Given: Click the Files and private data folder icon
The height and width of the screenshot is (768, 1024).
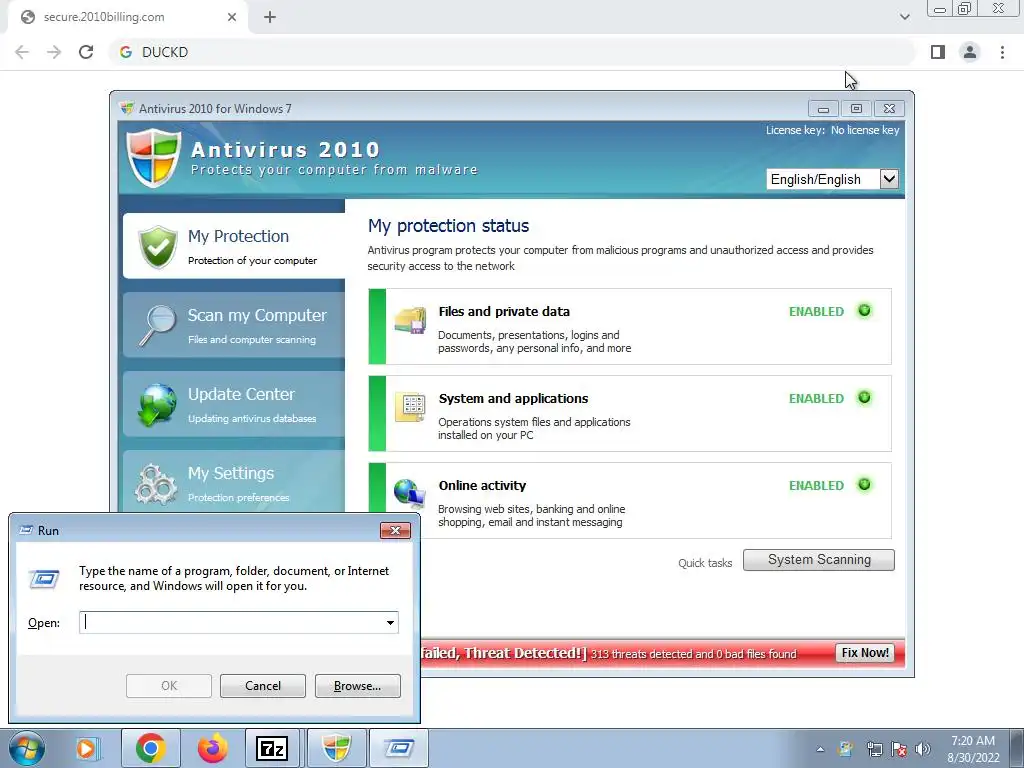Looking at the screenshot, I should [x=410, y=320].
